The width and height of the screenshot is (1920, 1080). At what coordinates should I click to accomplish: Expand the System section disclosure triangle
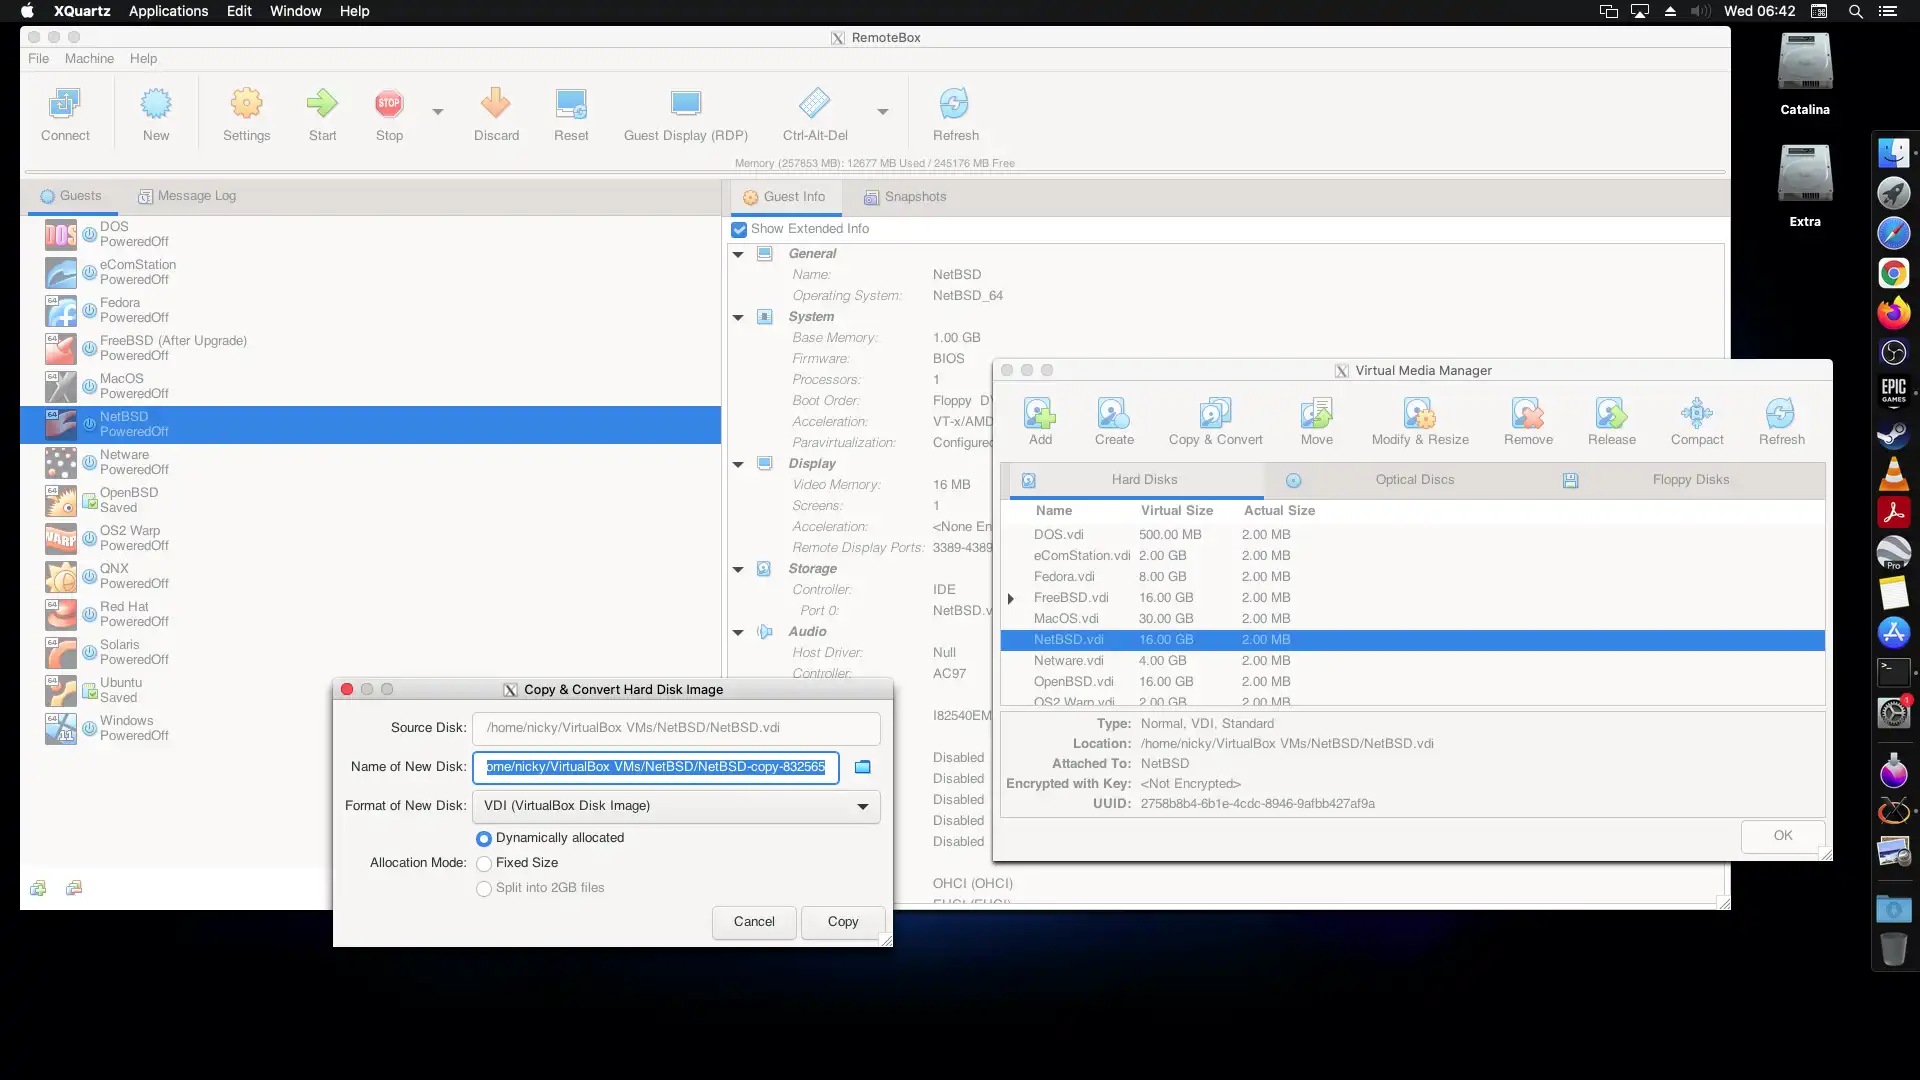[738, 316]
